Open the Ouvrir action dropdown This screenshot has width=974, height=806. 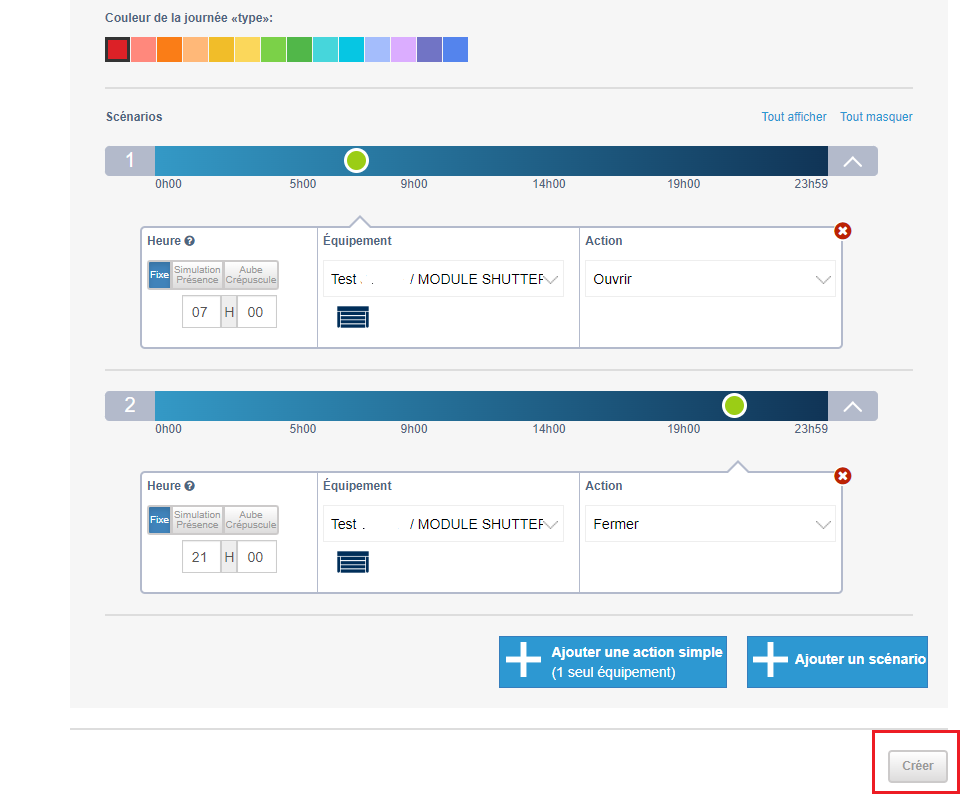pos(710,279)
